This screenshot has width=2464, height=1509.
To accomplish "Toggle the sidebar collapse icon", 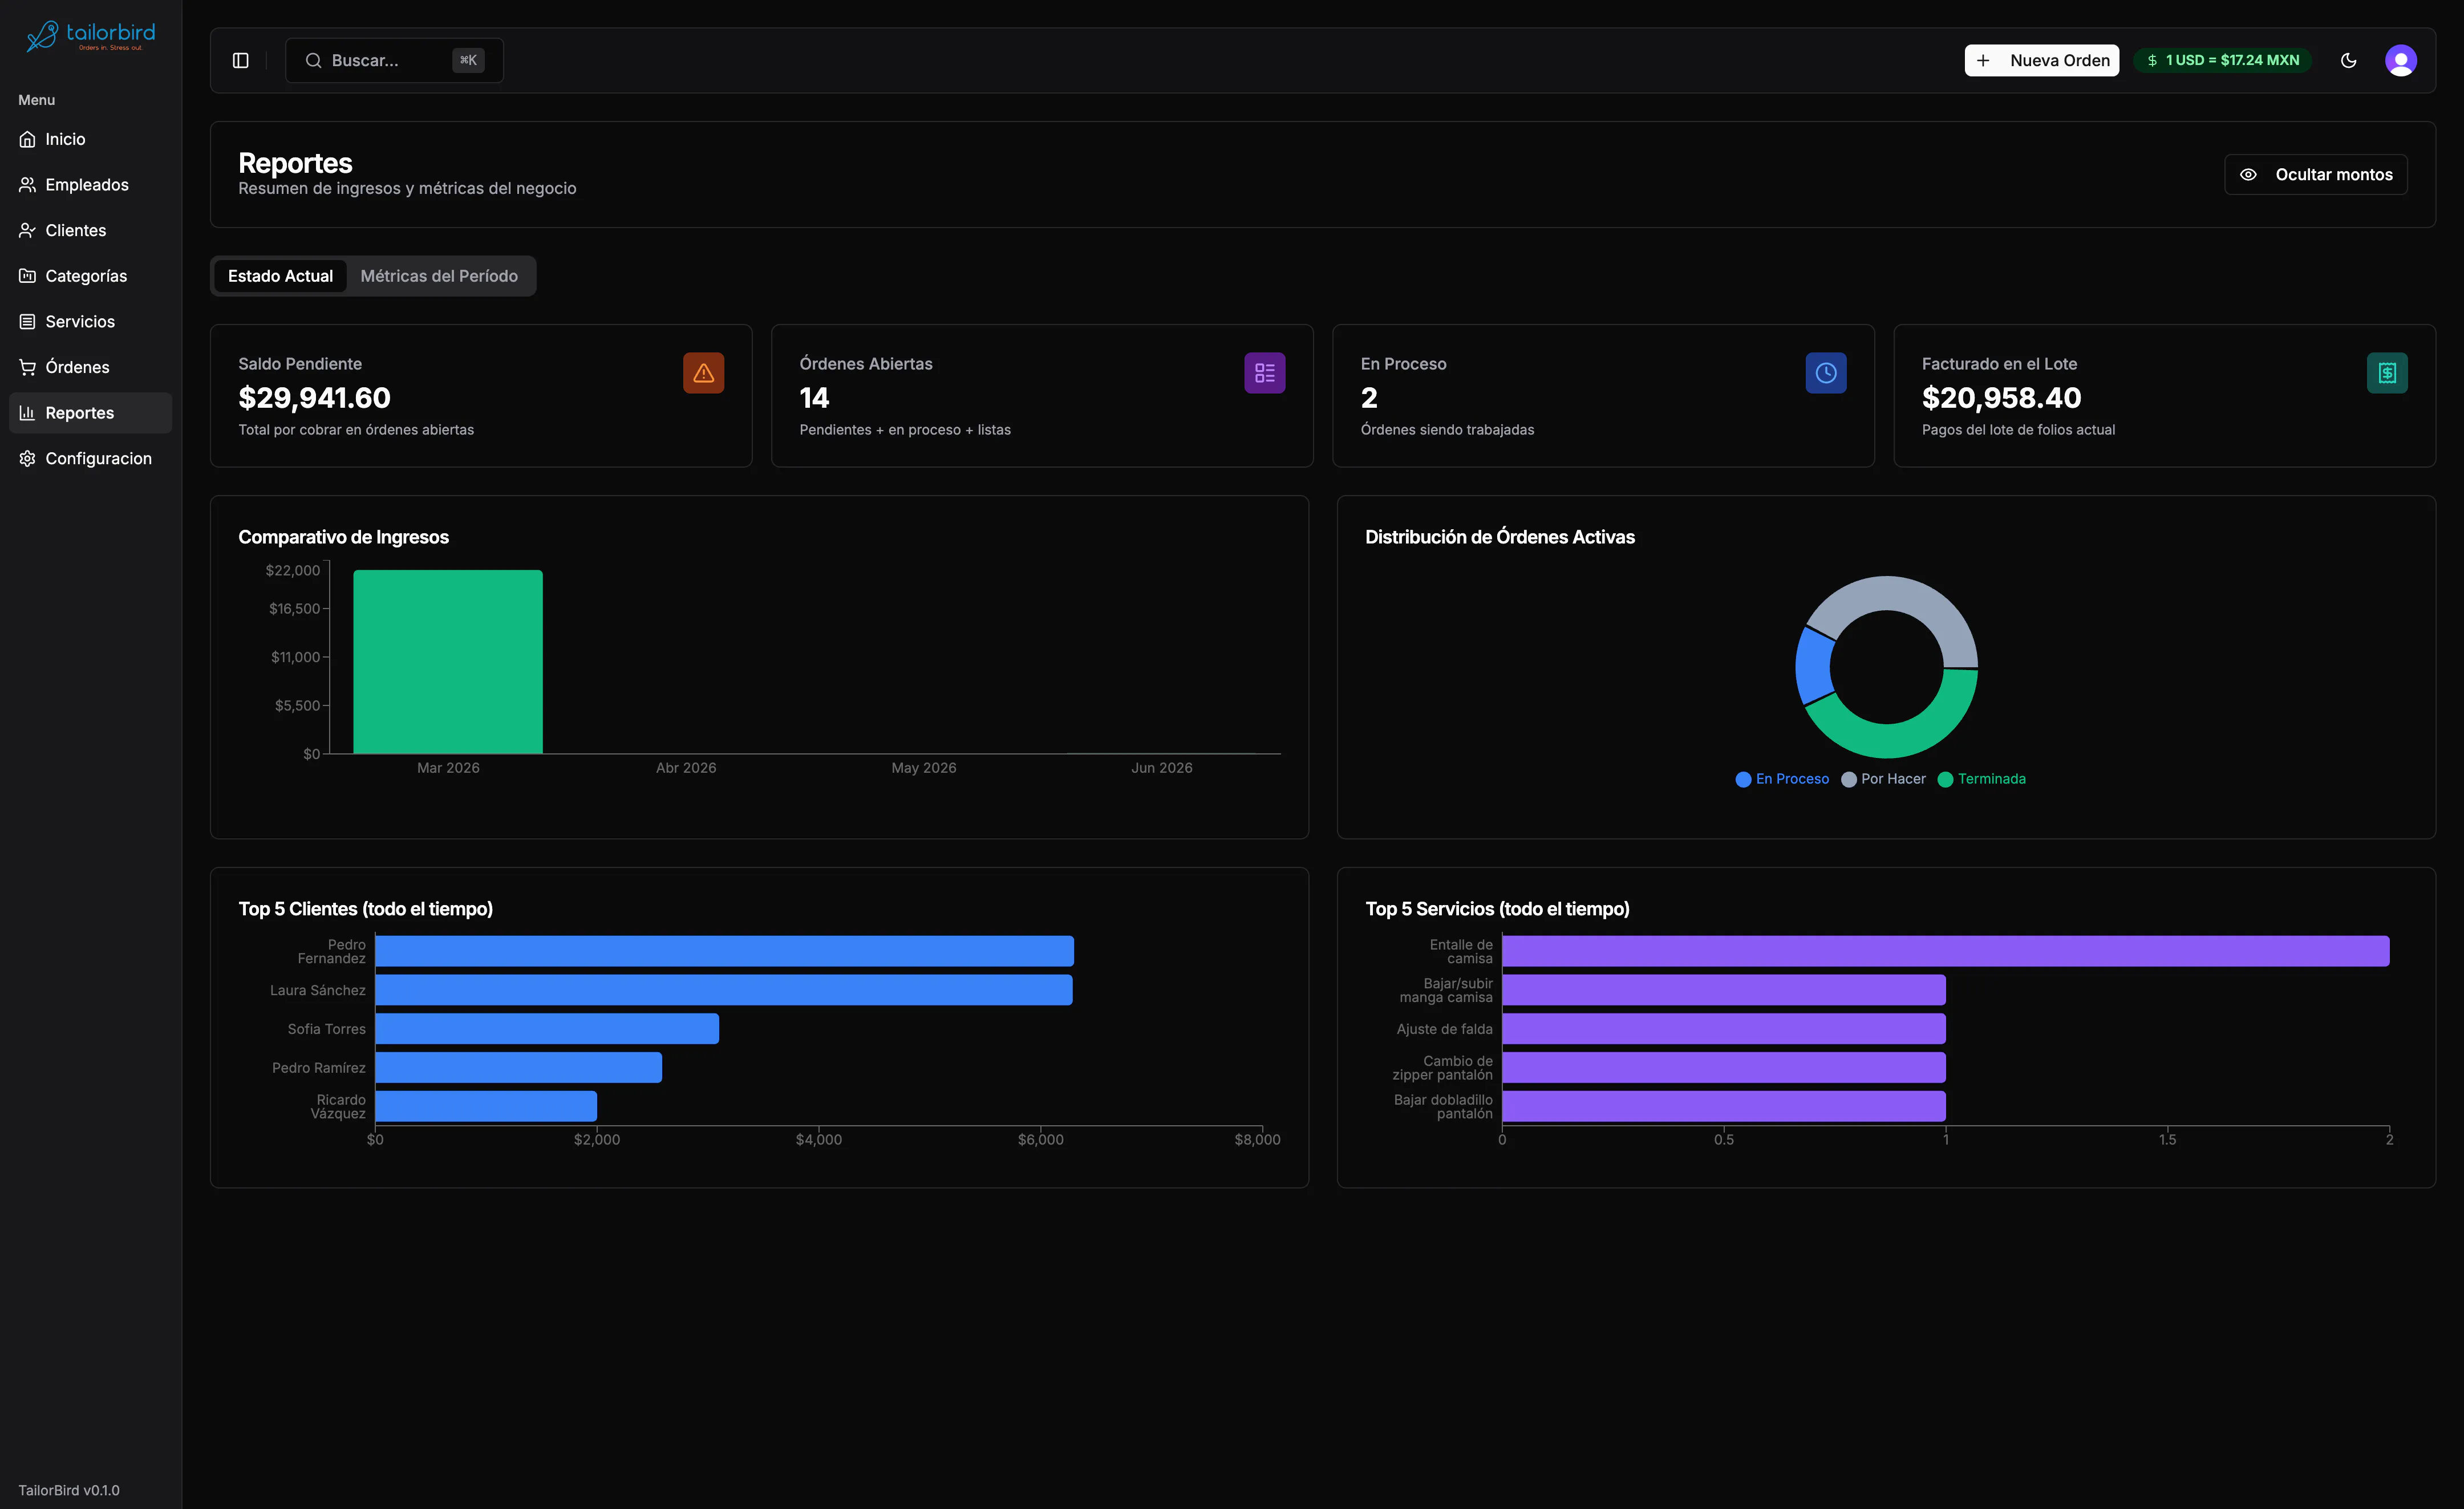I will click(x=240, y=60).
